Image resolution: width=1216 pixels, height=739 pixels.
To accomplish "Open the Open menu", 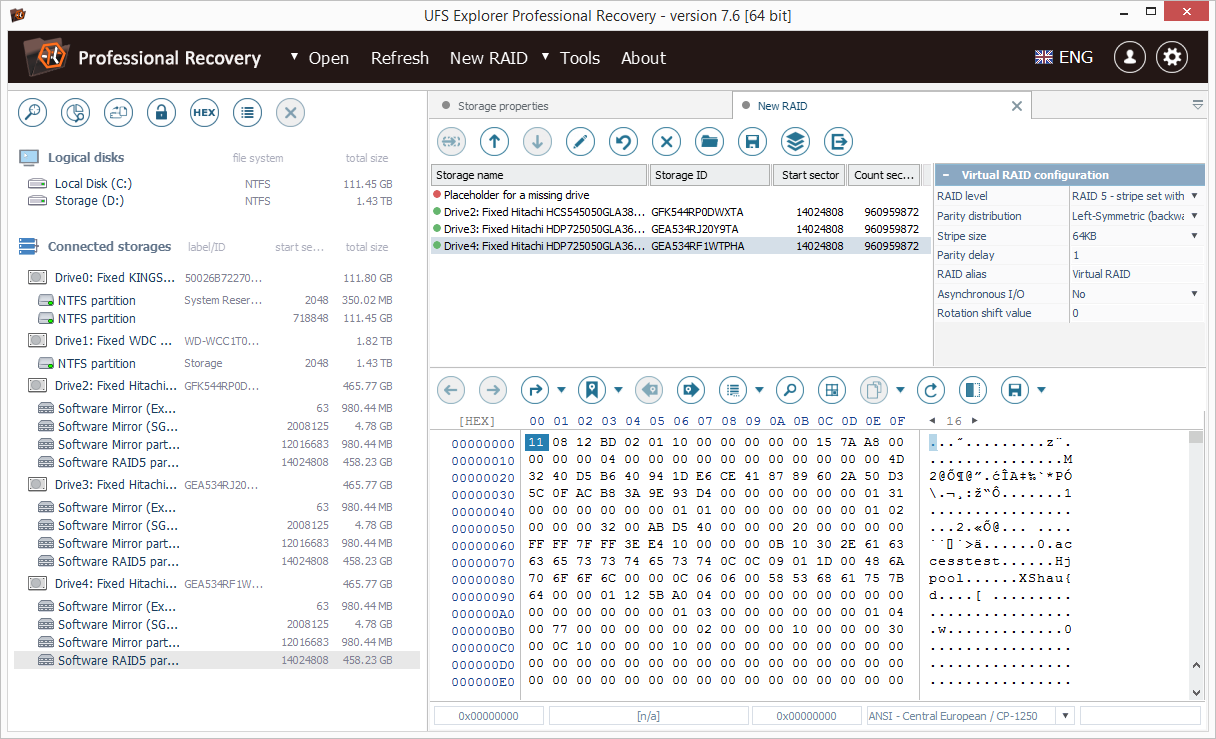I will click(328, 58).
